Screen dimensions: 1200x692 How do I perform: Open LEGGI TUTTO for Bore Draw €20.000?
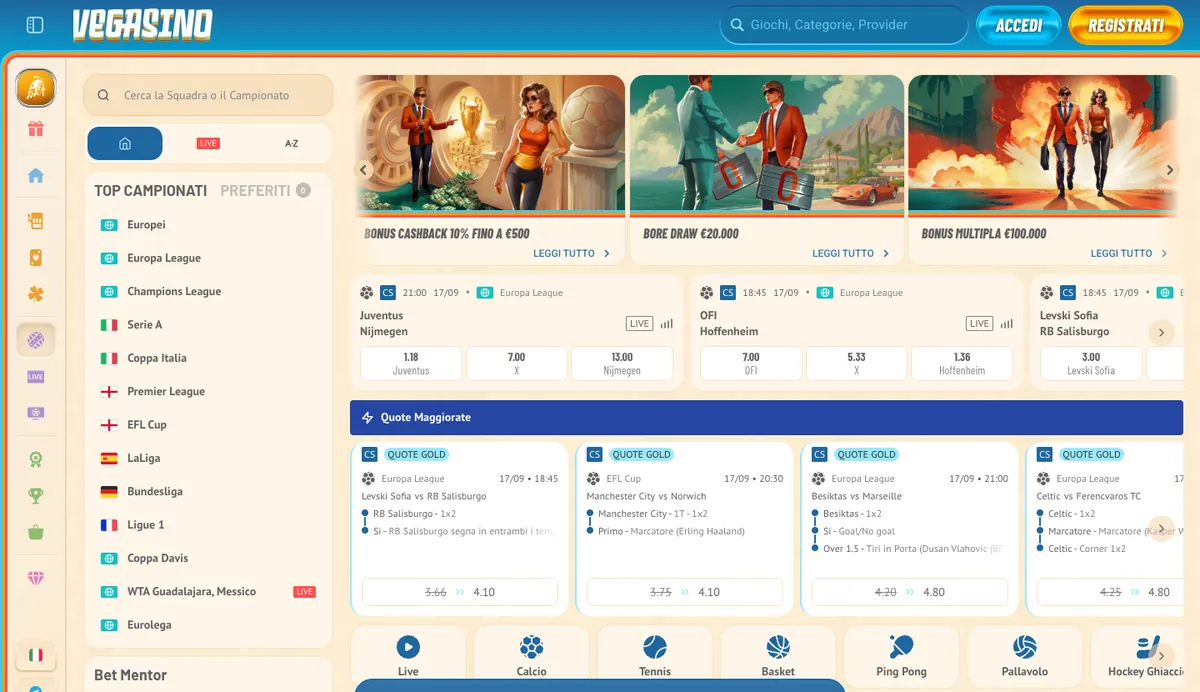851,253
